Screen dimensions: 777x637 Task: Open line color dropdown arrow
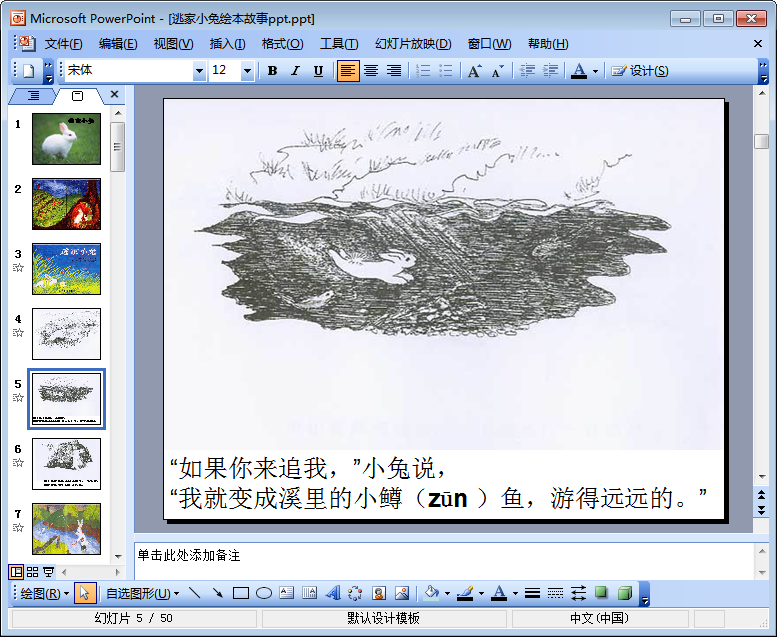pyautogui.click(x=481, y=593)
